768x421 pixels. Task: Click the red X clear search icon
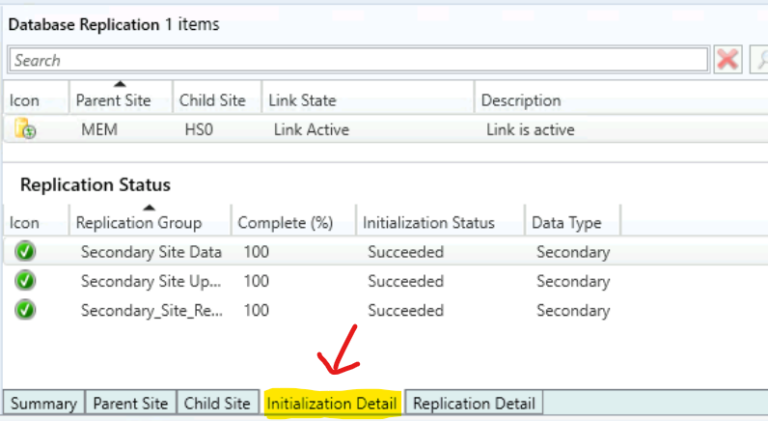(728, 60)
